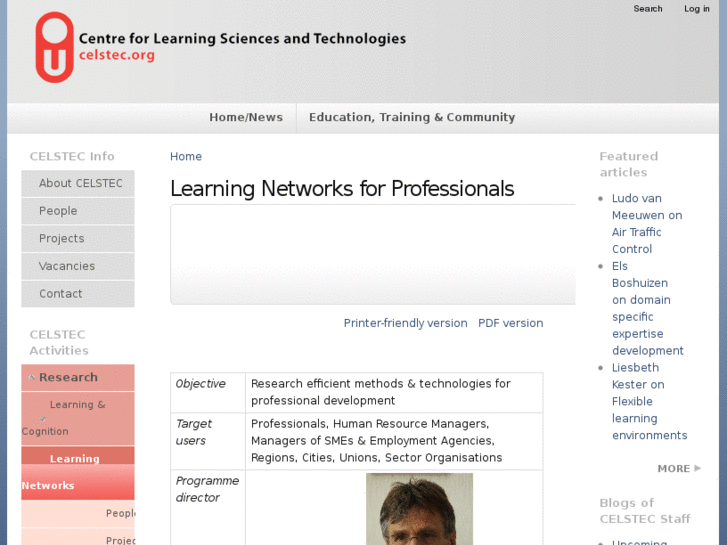Go to Projects in CELSTEC Info
Viewport: 727px width, 545px height.
[x=61, y=238]
